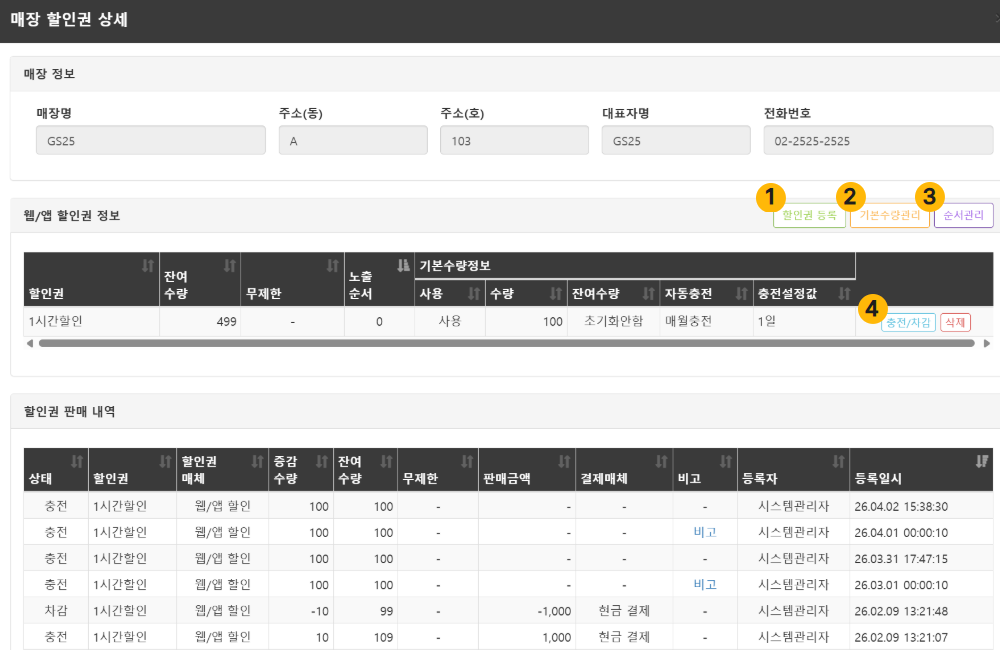Image resolution: width=1000 pixels, height=650 pixels.
Task: Click the 매장명 field showing GS25
Action: tap(151, 140)
